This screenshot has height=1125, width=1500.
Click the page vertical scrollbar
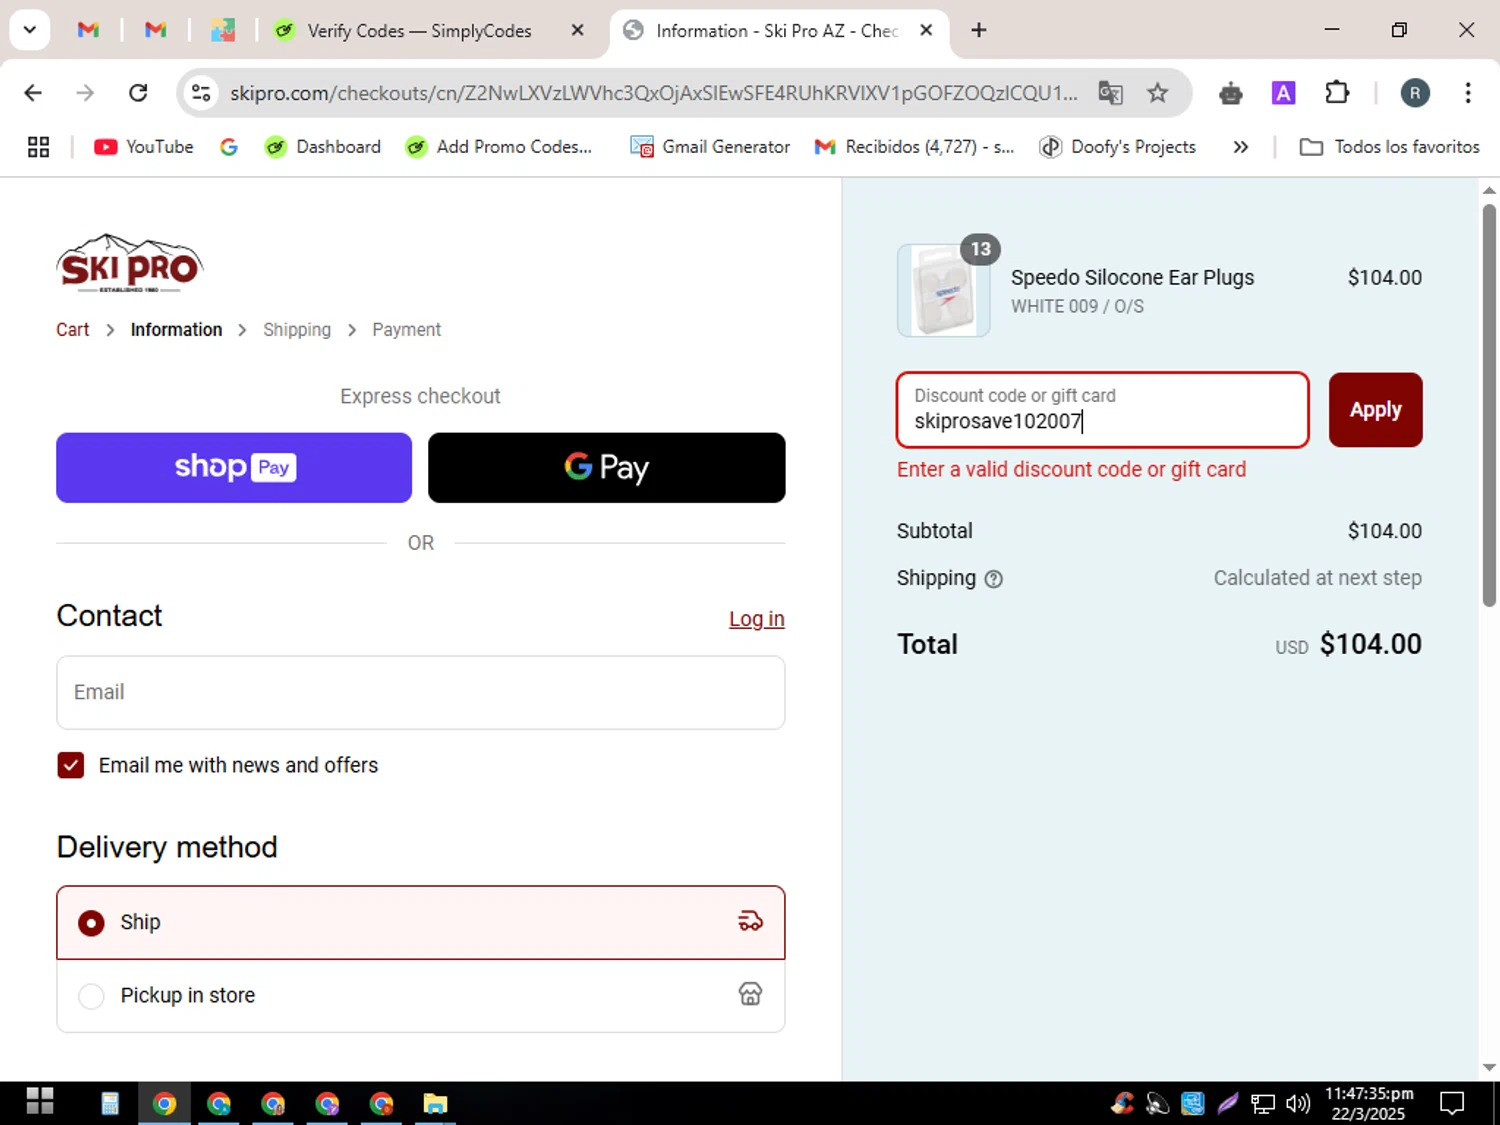(1489, 405)
